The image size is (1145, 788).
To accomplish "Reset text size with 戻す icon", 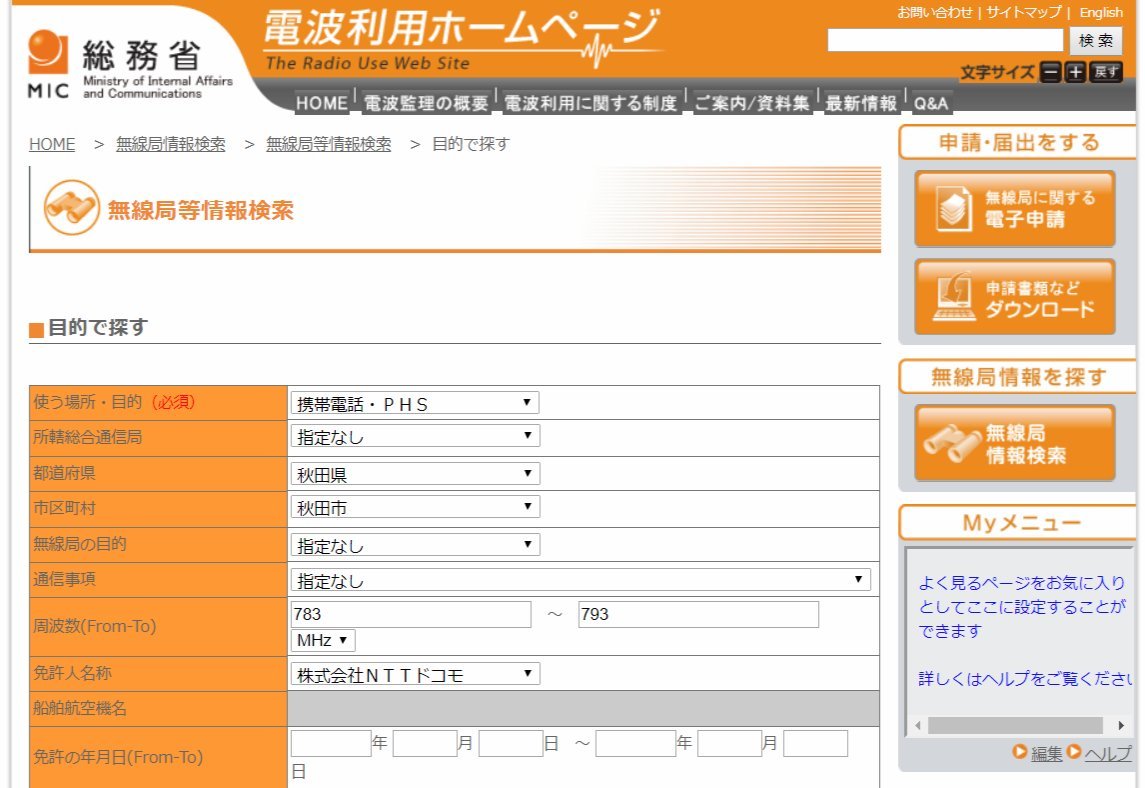I will click(x=1106, y=72).
